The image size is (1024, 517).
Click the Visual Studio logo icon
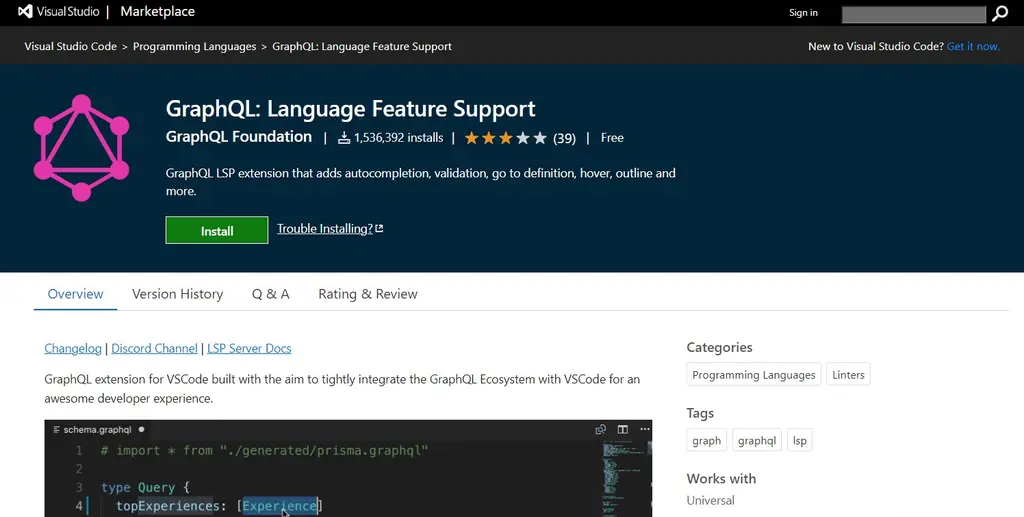pos(25,12)
